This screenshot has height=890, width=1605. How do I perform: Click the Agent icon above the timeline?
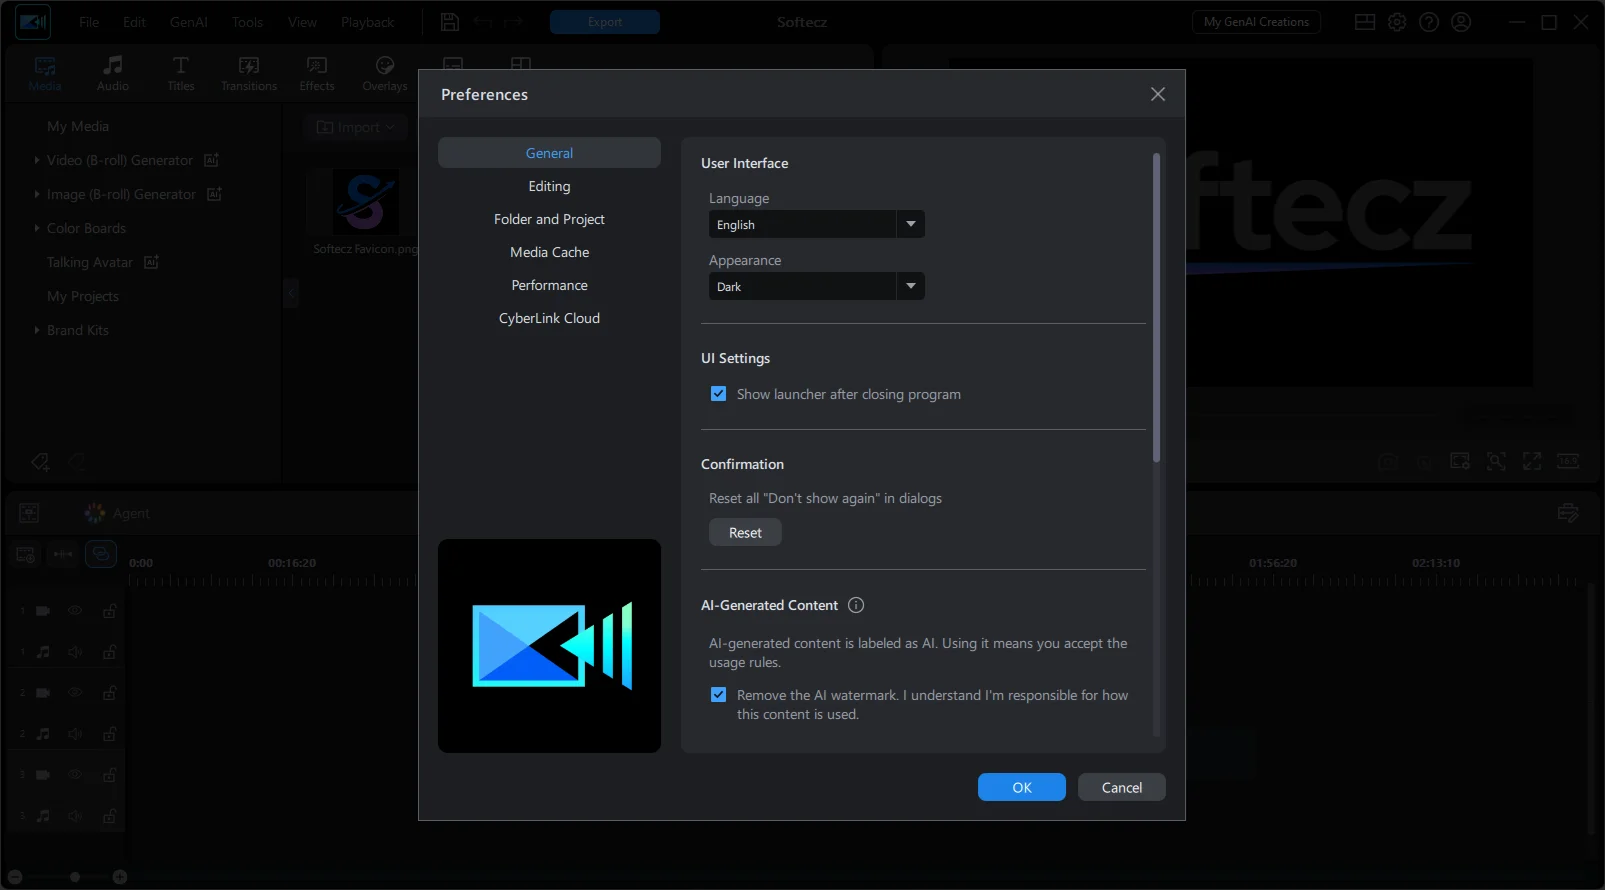[x=95, y=513]
